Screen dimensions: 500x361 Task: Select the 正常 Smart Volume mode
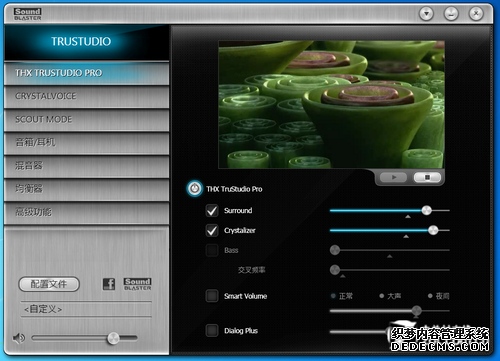[342, 296]
